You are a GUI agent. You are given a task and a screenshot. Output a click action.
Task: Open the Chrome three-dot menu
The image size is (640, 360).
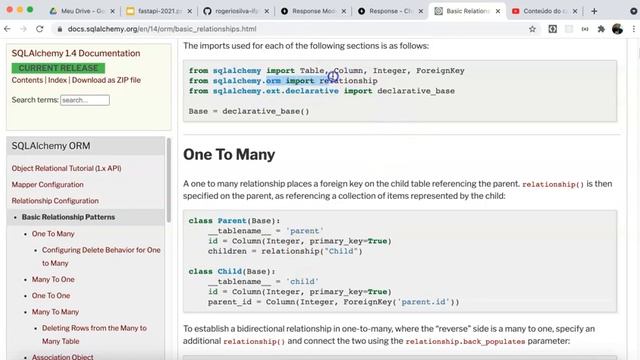(x=633, y=29)
